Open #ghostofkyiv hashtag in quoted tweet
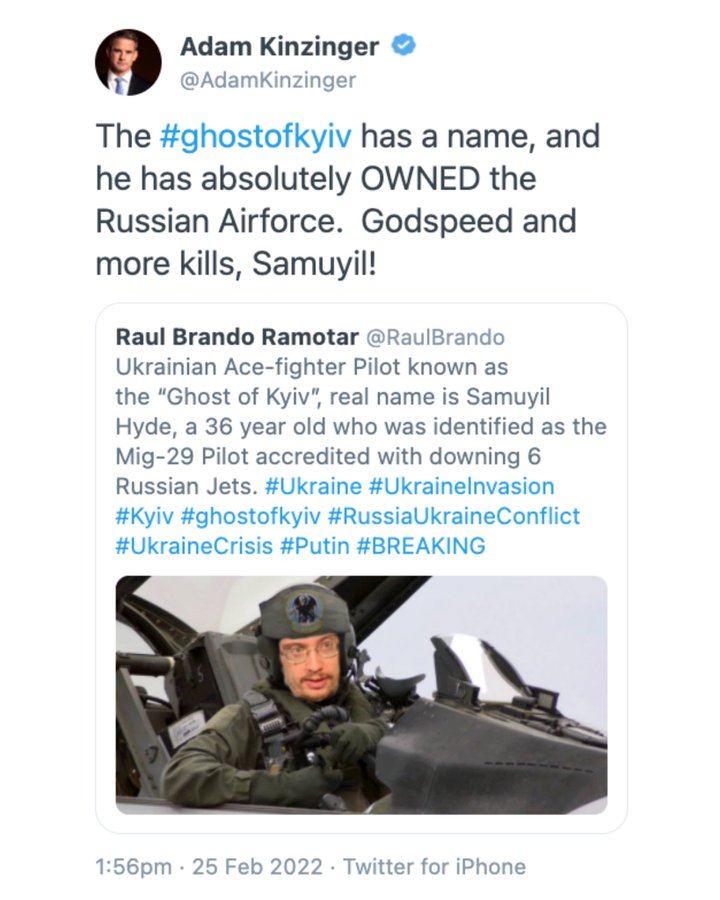The image size is (720, 900). coord(250,516)
